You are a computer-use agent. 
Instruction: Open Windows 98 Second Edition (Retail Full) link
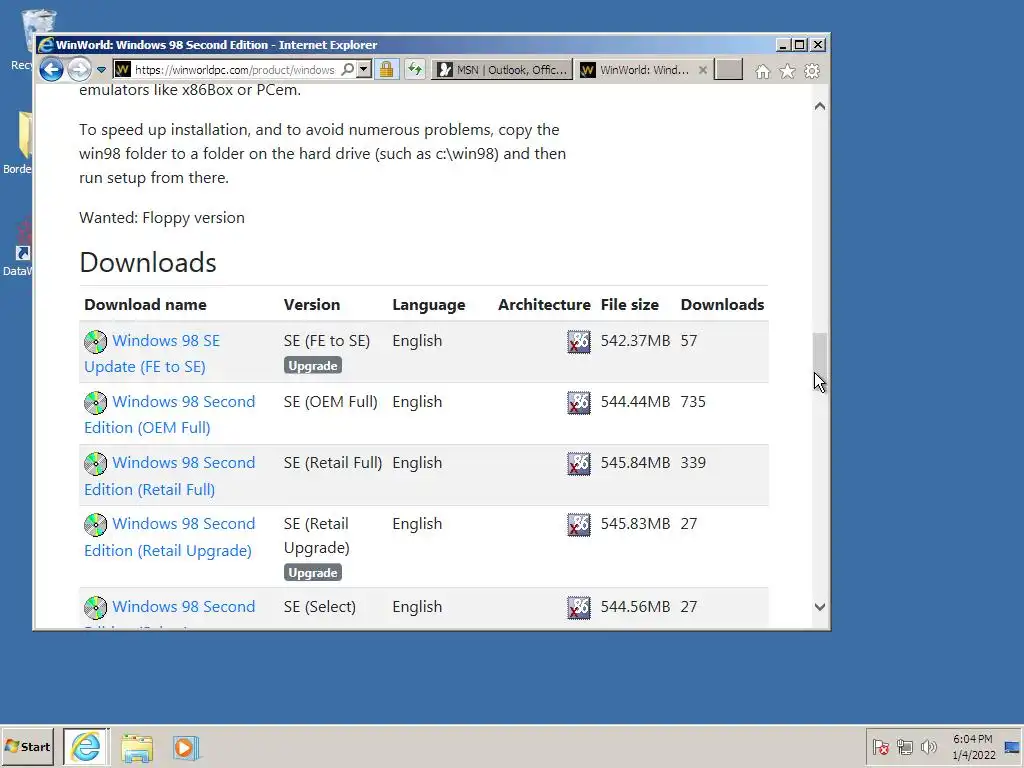(170, 475)
